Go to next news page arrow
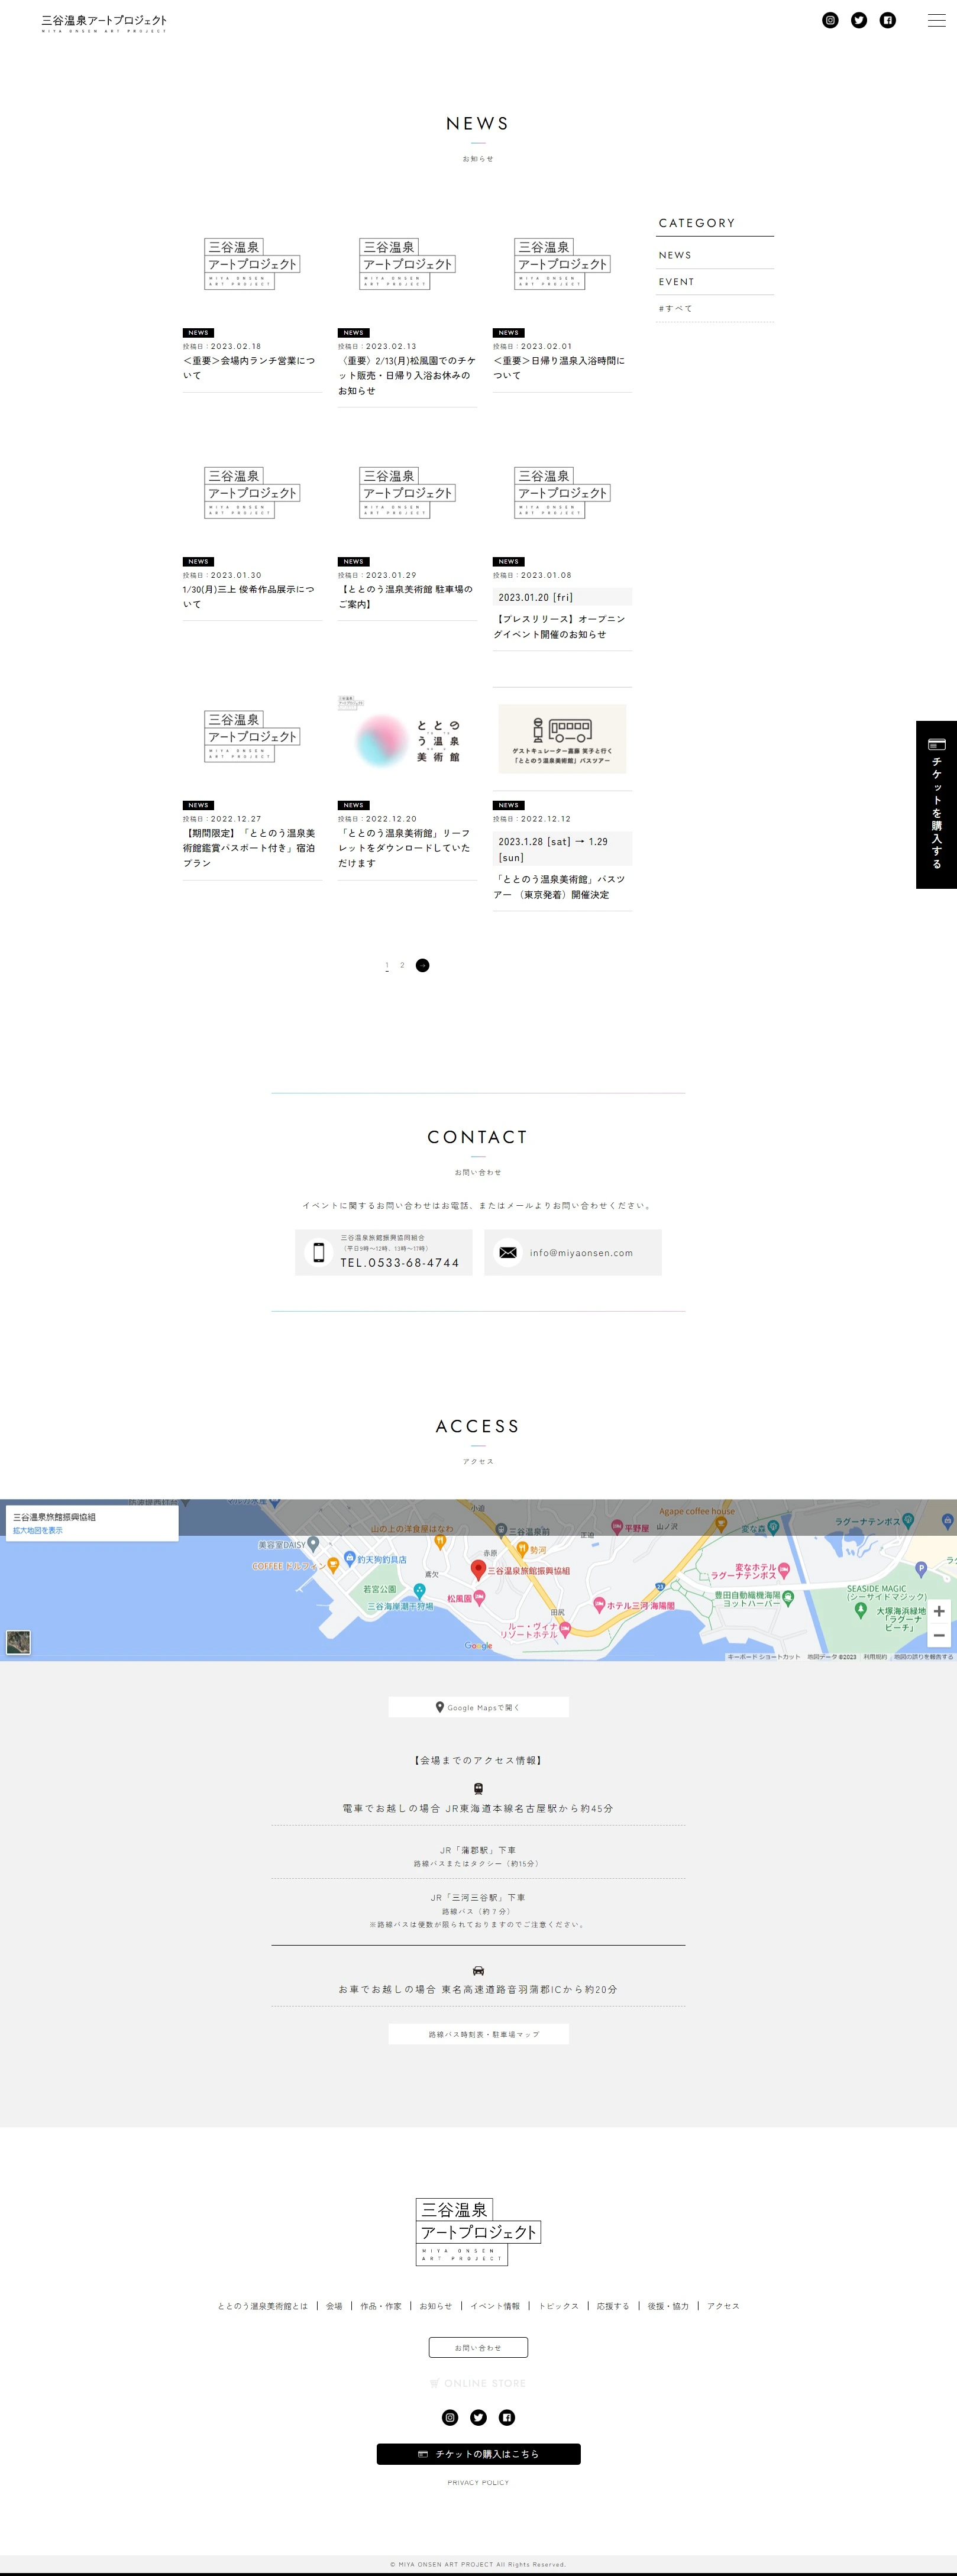The height and width of the screenshot is (2576, 957). 422,965
